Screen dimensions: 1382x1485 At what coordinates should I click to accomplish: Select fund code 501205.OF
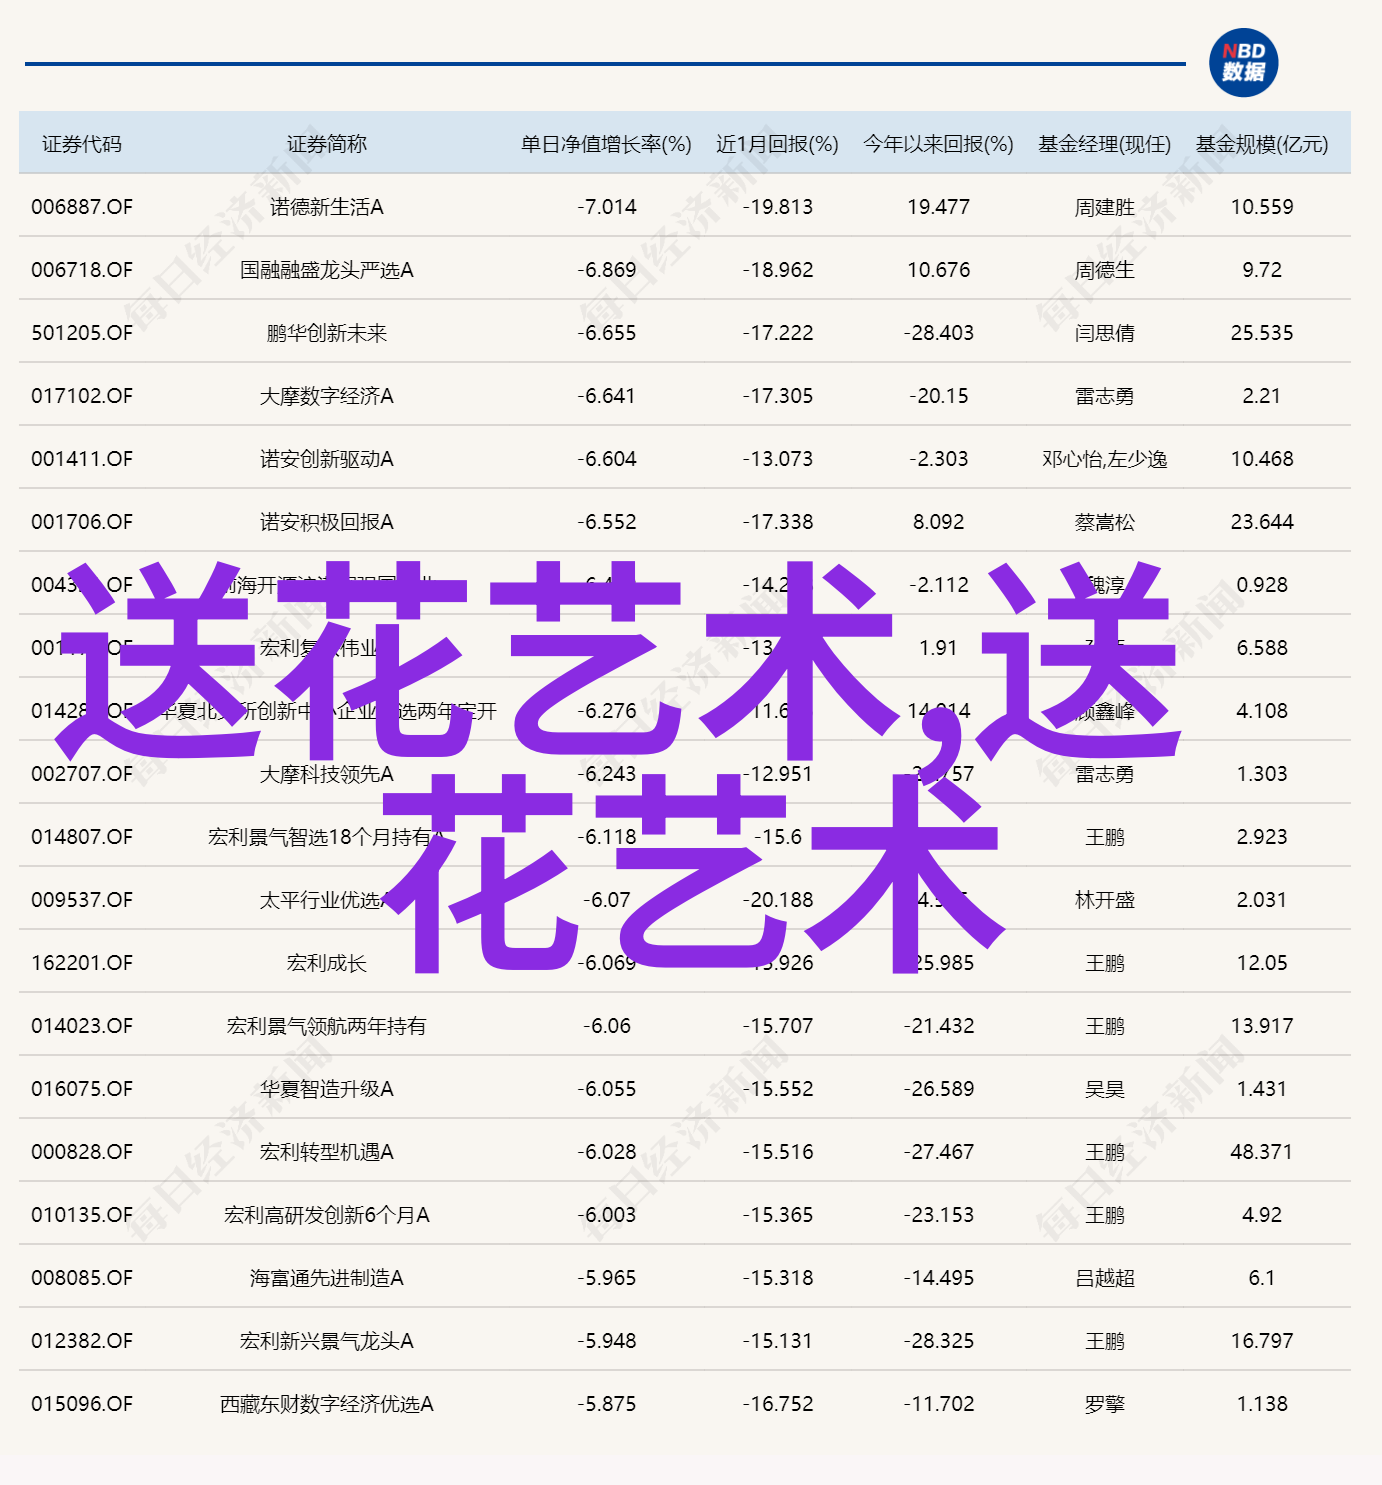[82, 333]
